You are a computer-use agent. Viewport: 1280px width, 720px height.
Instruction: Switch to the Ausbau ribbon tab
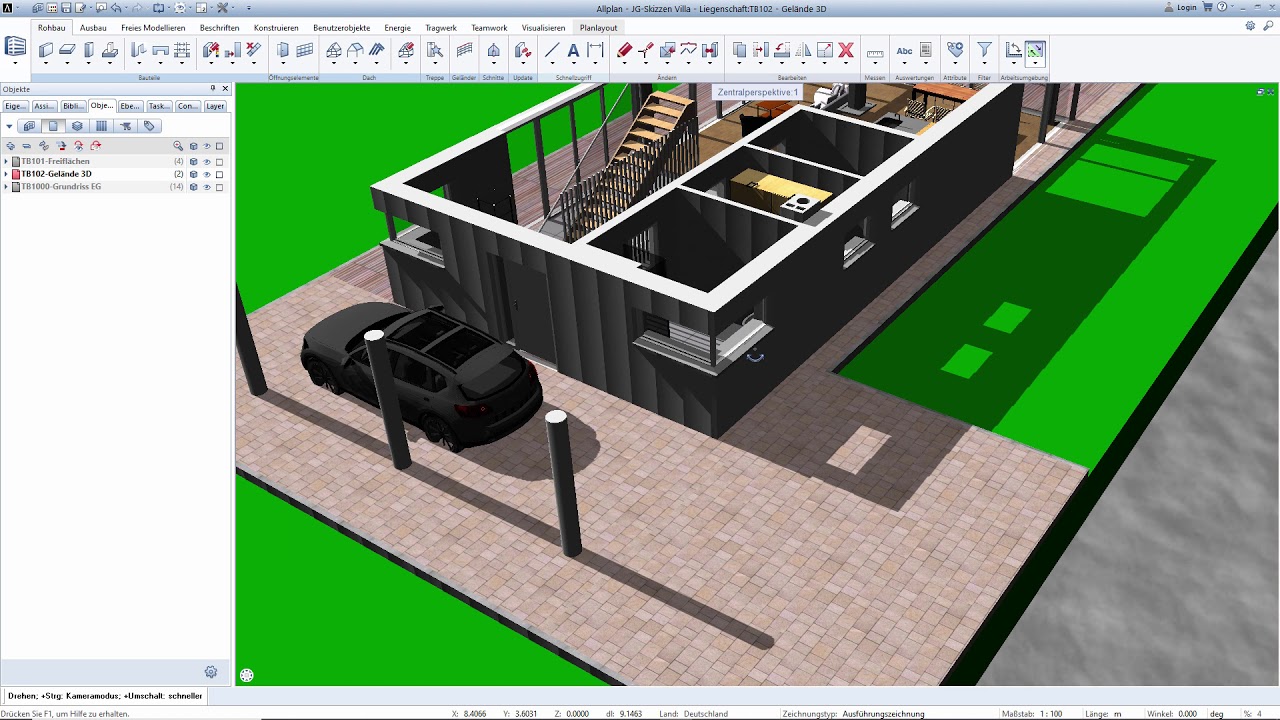(x=93, y=28)
